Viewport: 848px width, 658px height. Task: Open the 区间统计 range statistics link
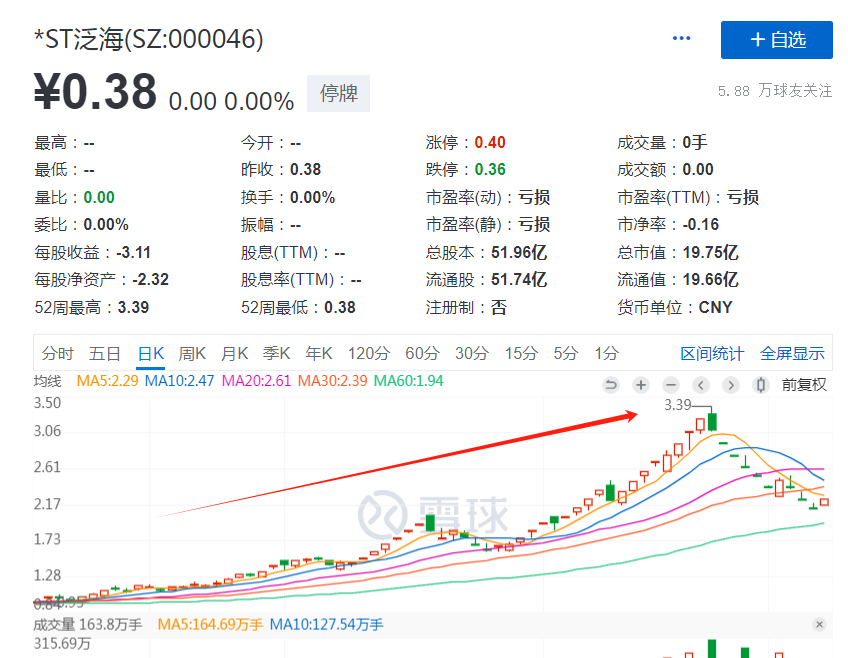(712, 354)
